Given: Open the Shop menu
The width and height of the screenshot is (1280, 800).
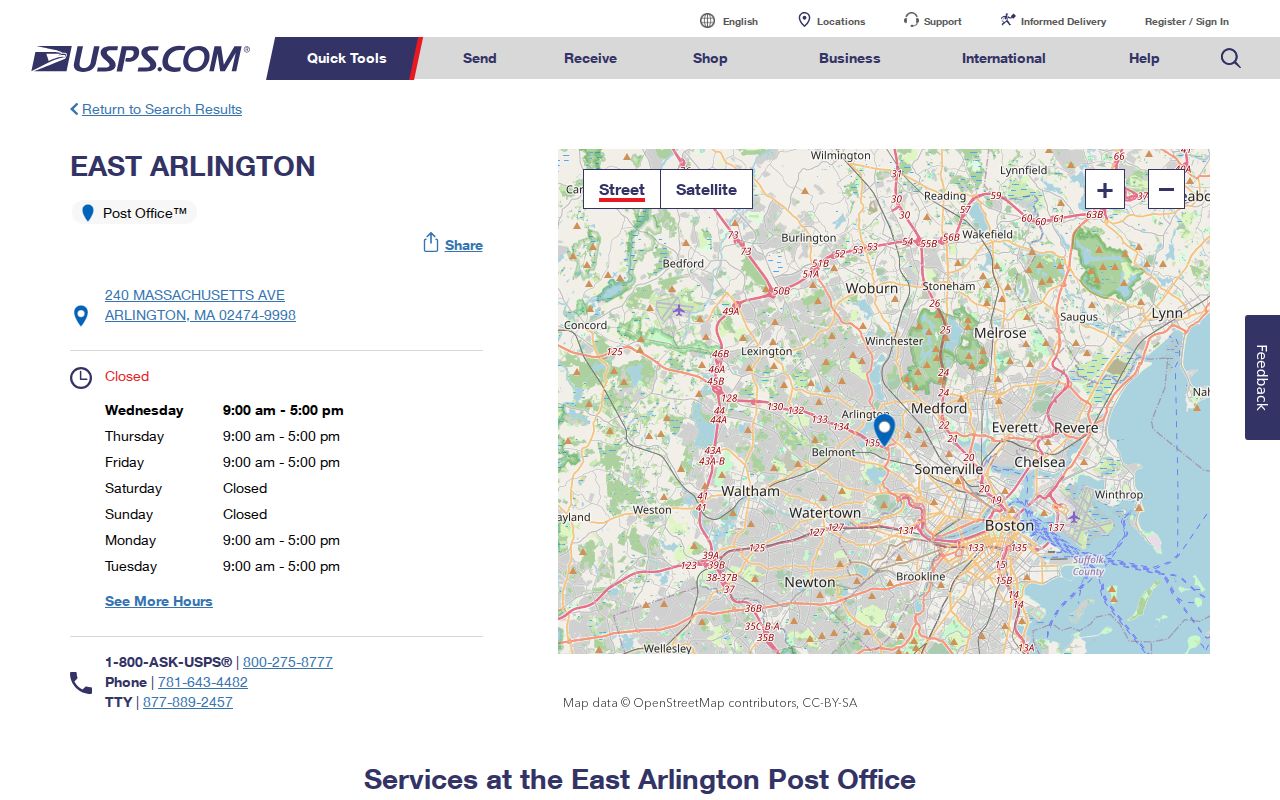Looking at the screenshot, I should (x=710, y=58).
